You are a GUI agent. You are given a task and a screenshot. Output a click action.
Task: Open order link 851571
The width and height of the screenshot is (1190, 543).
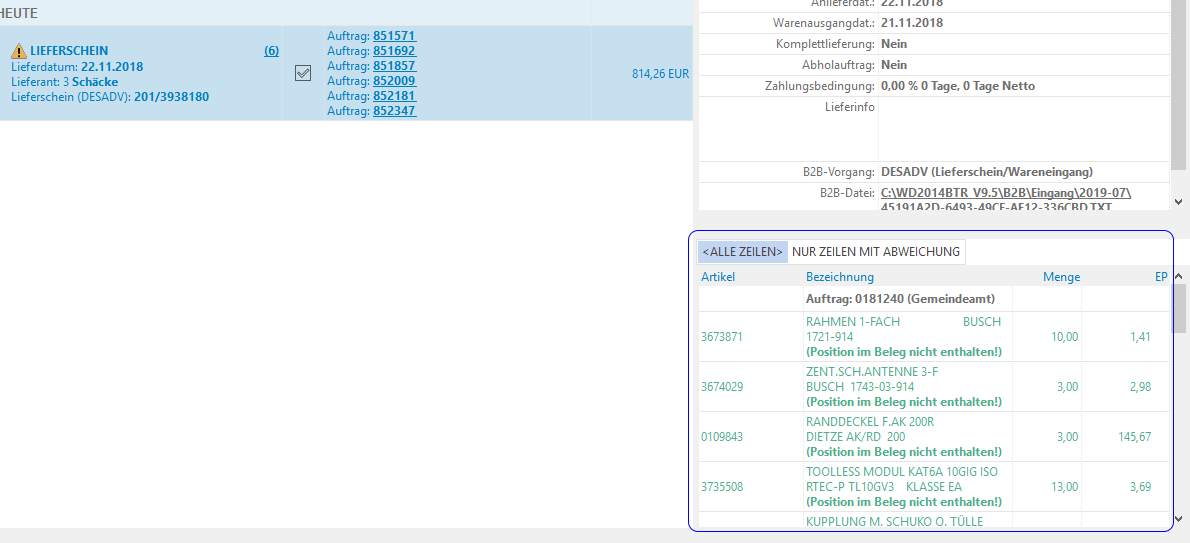pyautogui.click(x=394, y=36)
